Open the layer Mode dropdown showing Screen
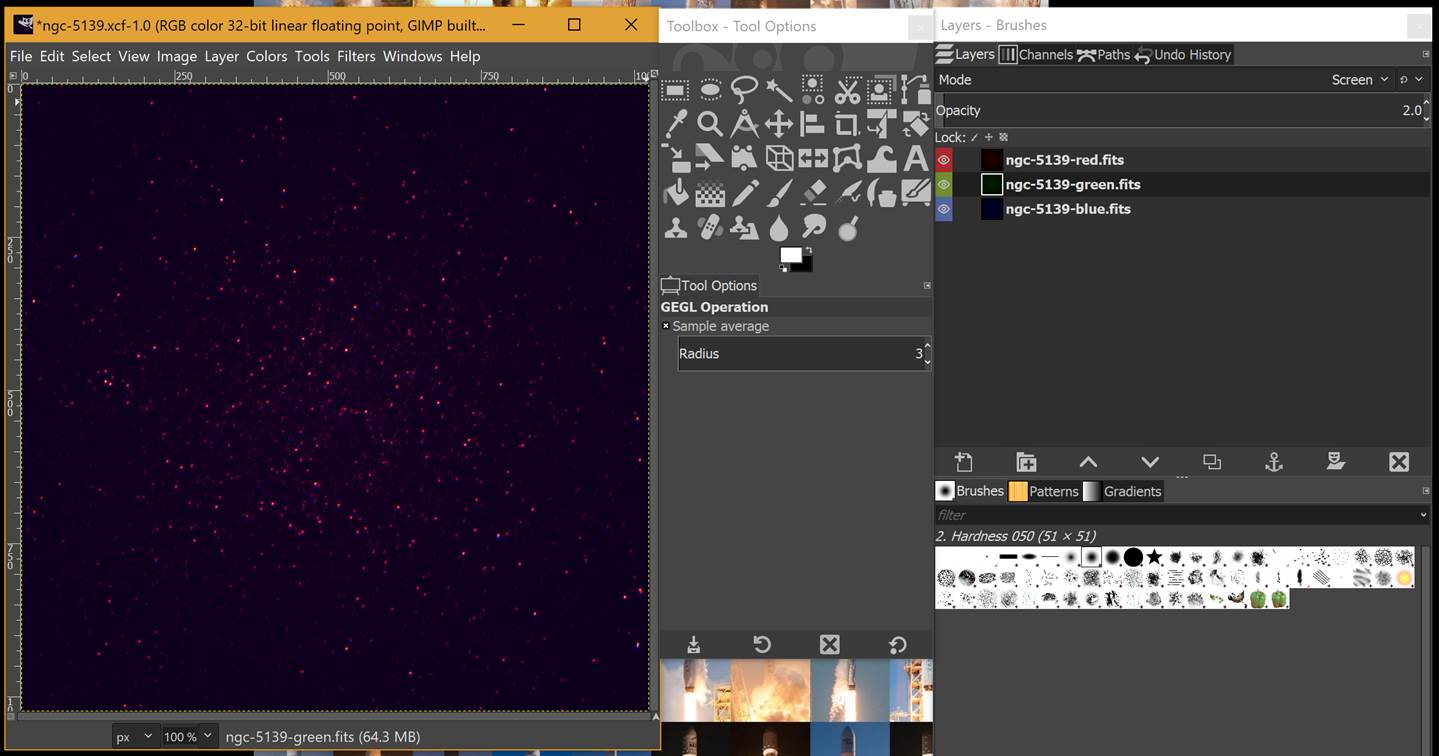The image size is (1439, 756). point(1359,80)
